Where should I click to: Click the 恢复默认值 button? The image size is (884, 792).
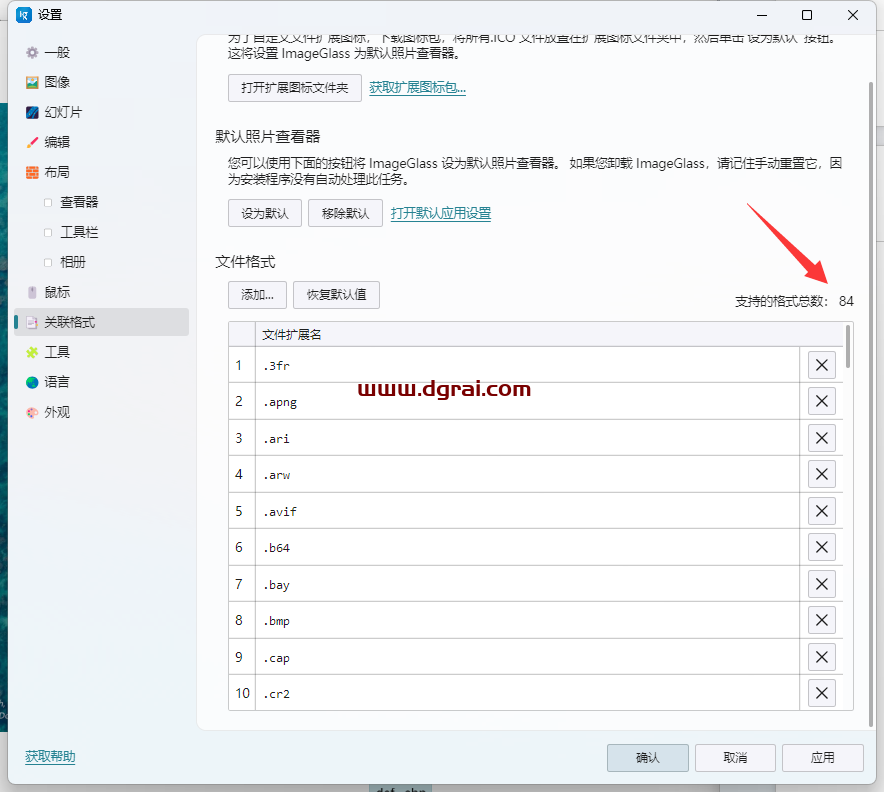tap(337, 295)
